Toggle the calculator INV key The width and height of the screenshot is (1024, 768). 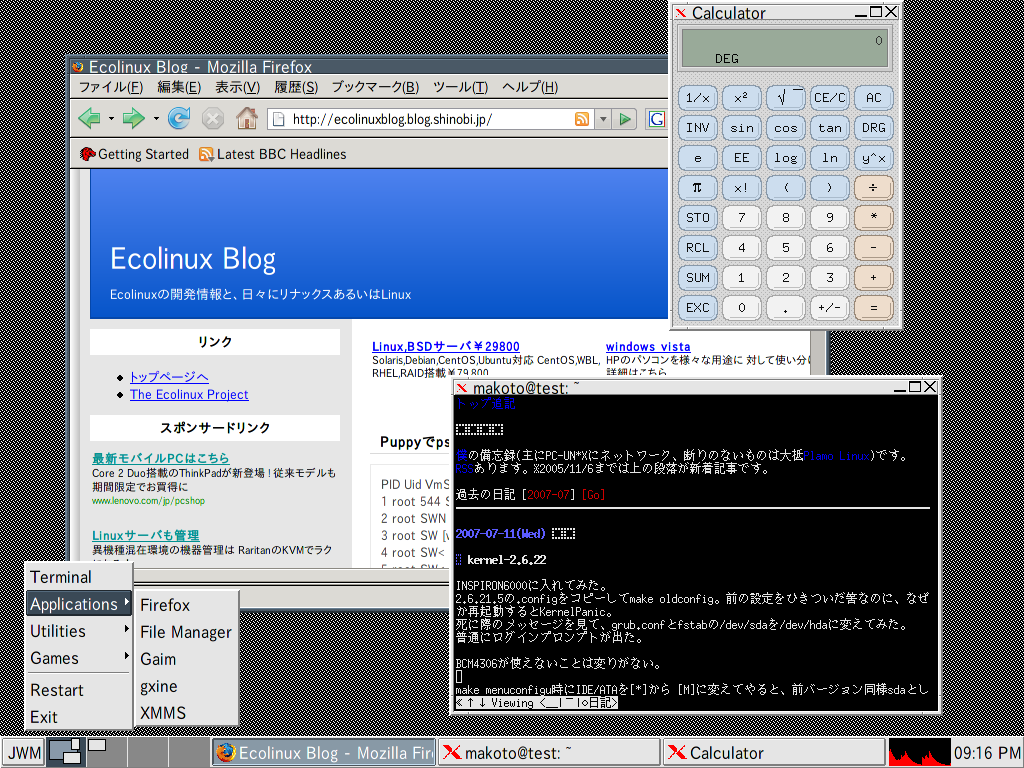(697, 128)
